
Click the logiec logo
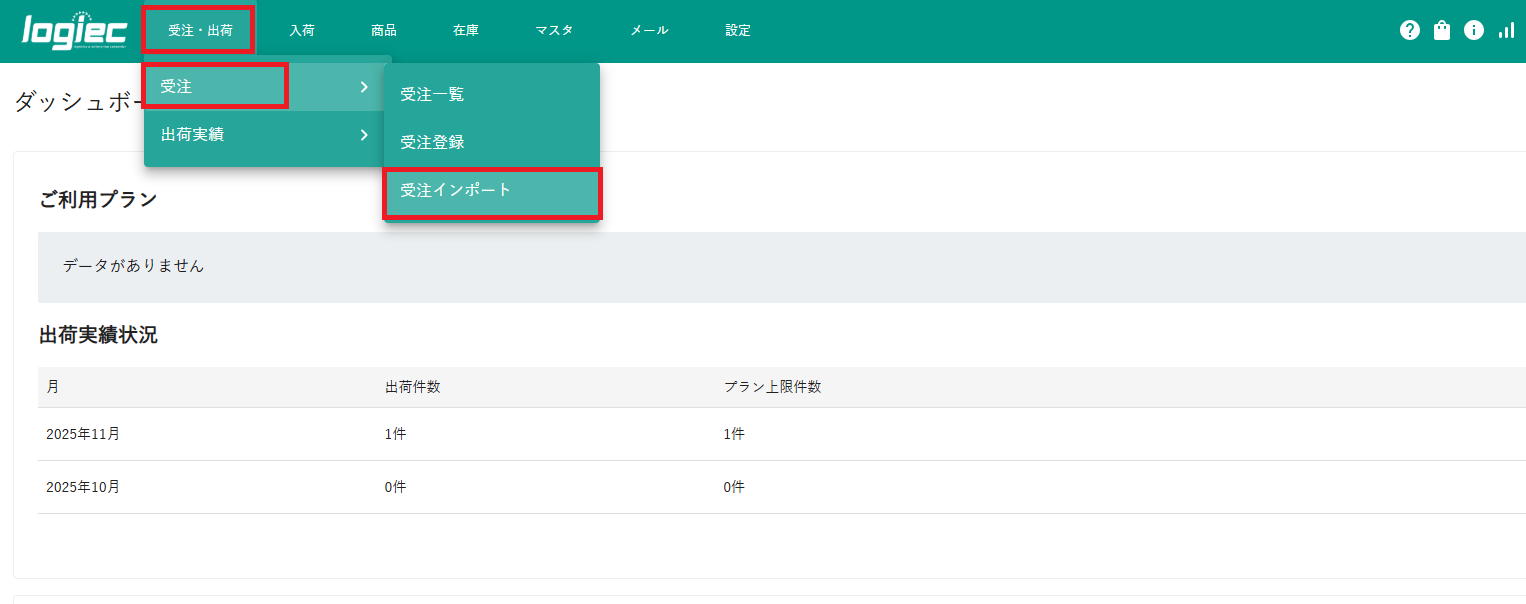coord(74,30)
